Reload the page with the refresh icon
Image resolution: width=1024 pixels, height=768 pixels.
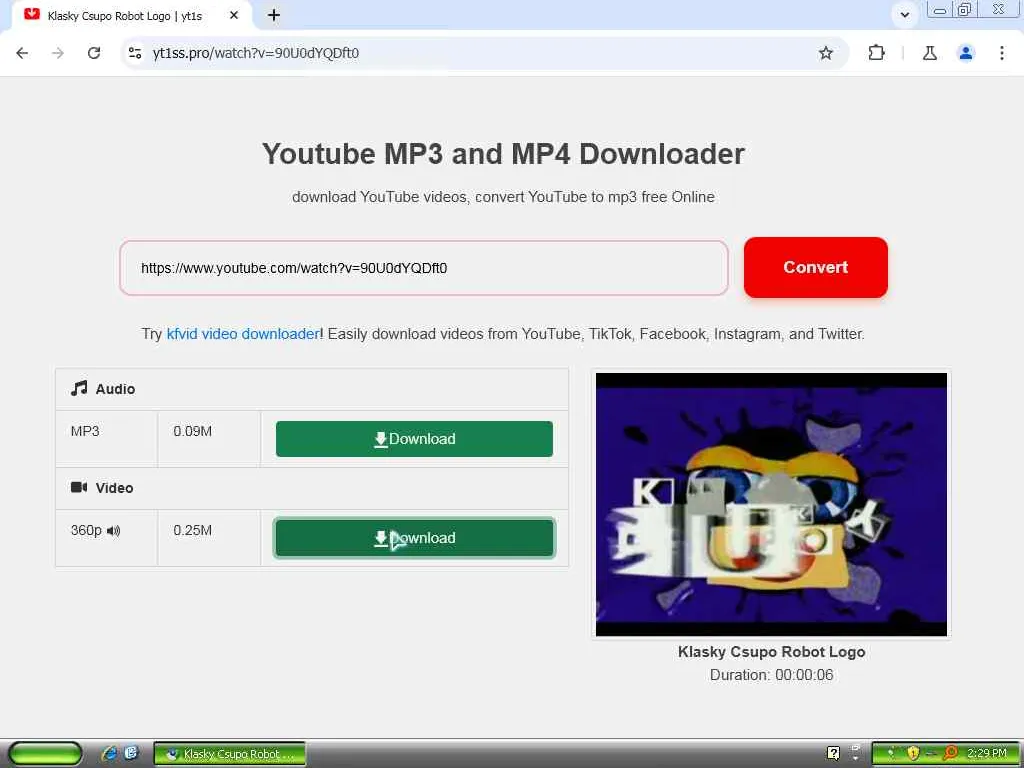tap(94, 53)
